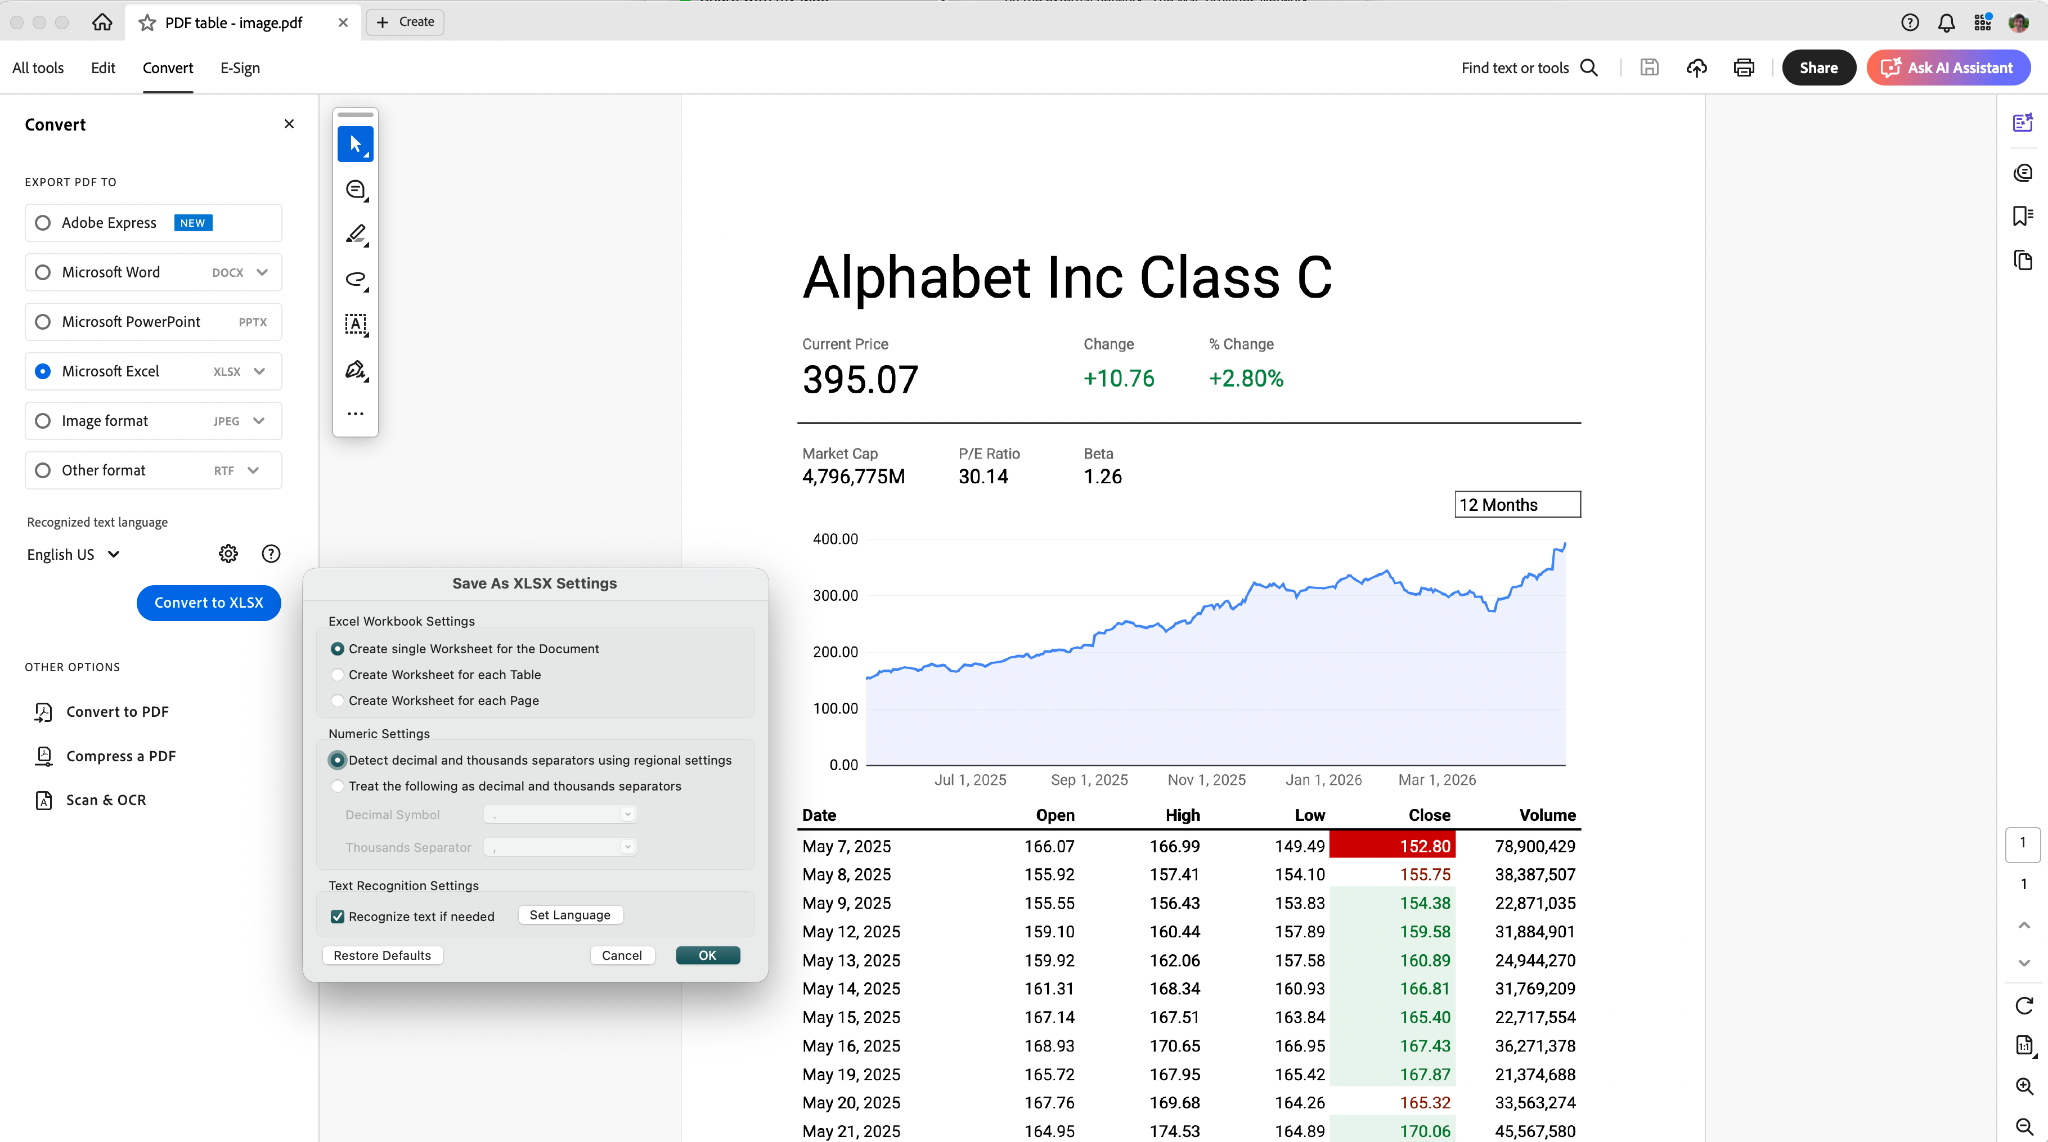2048x1142 pixels.
Task: Click the Convert to XLSX button
Action: 209,603
